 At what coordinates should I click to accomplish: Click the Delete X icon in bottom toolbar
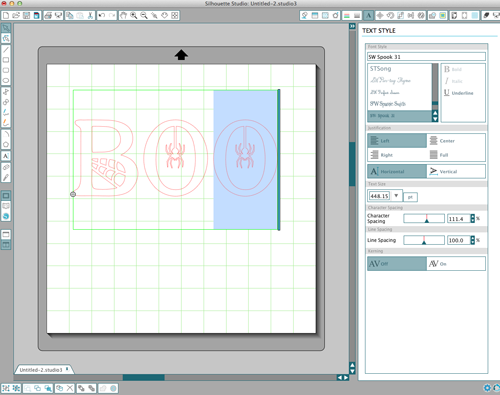[70, 388]
